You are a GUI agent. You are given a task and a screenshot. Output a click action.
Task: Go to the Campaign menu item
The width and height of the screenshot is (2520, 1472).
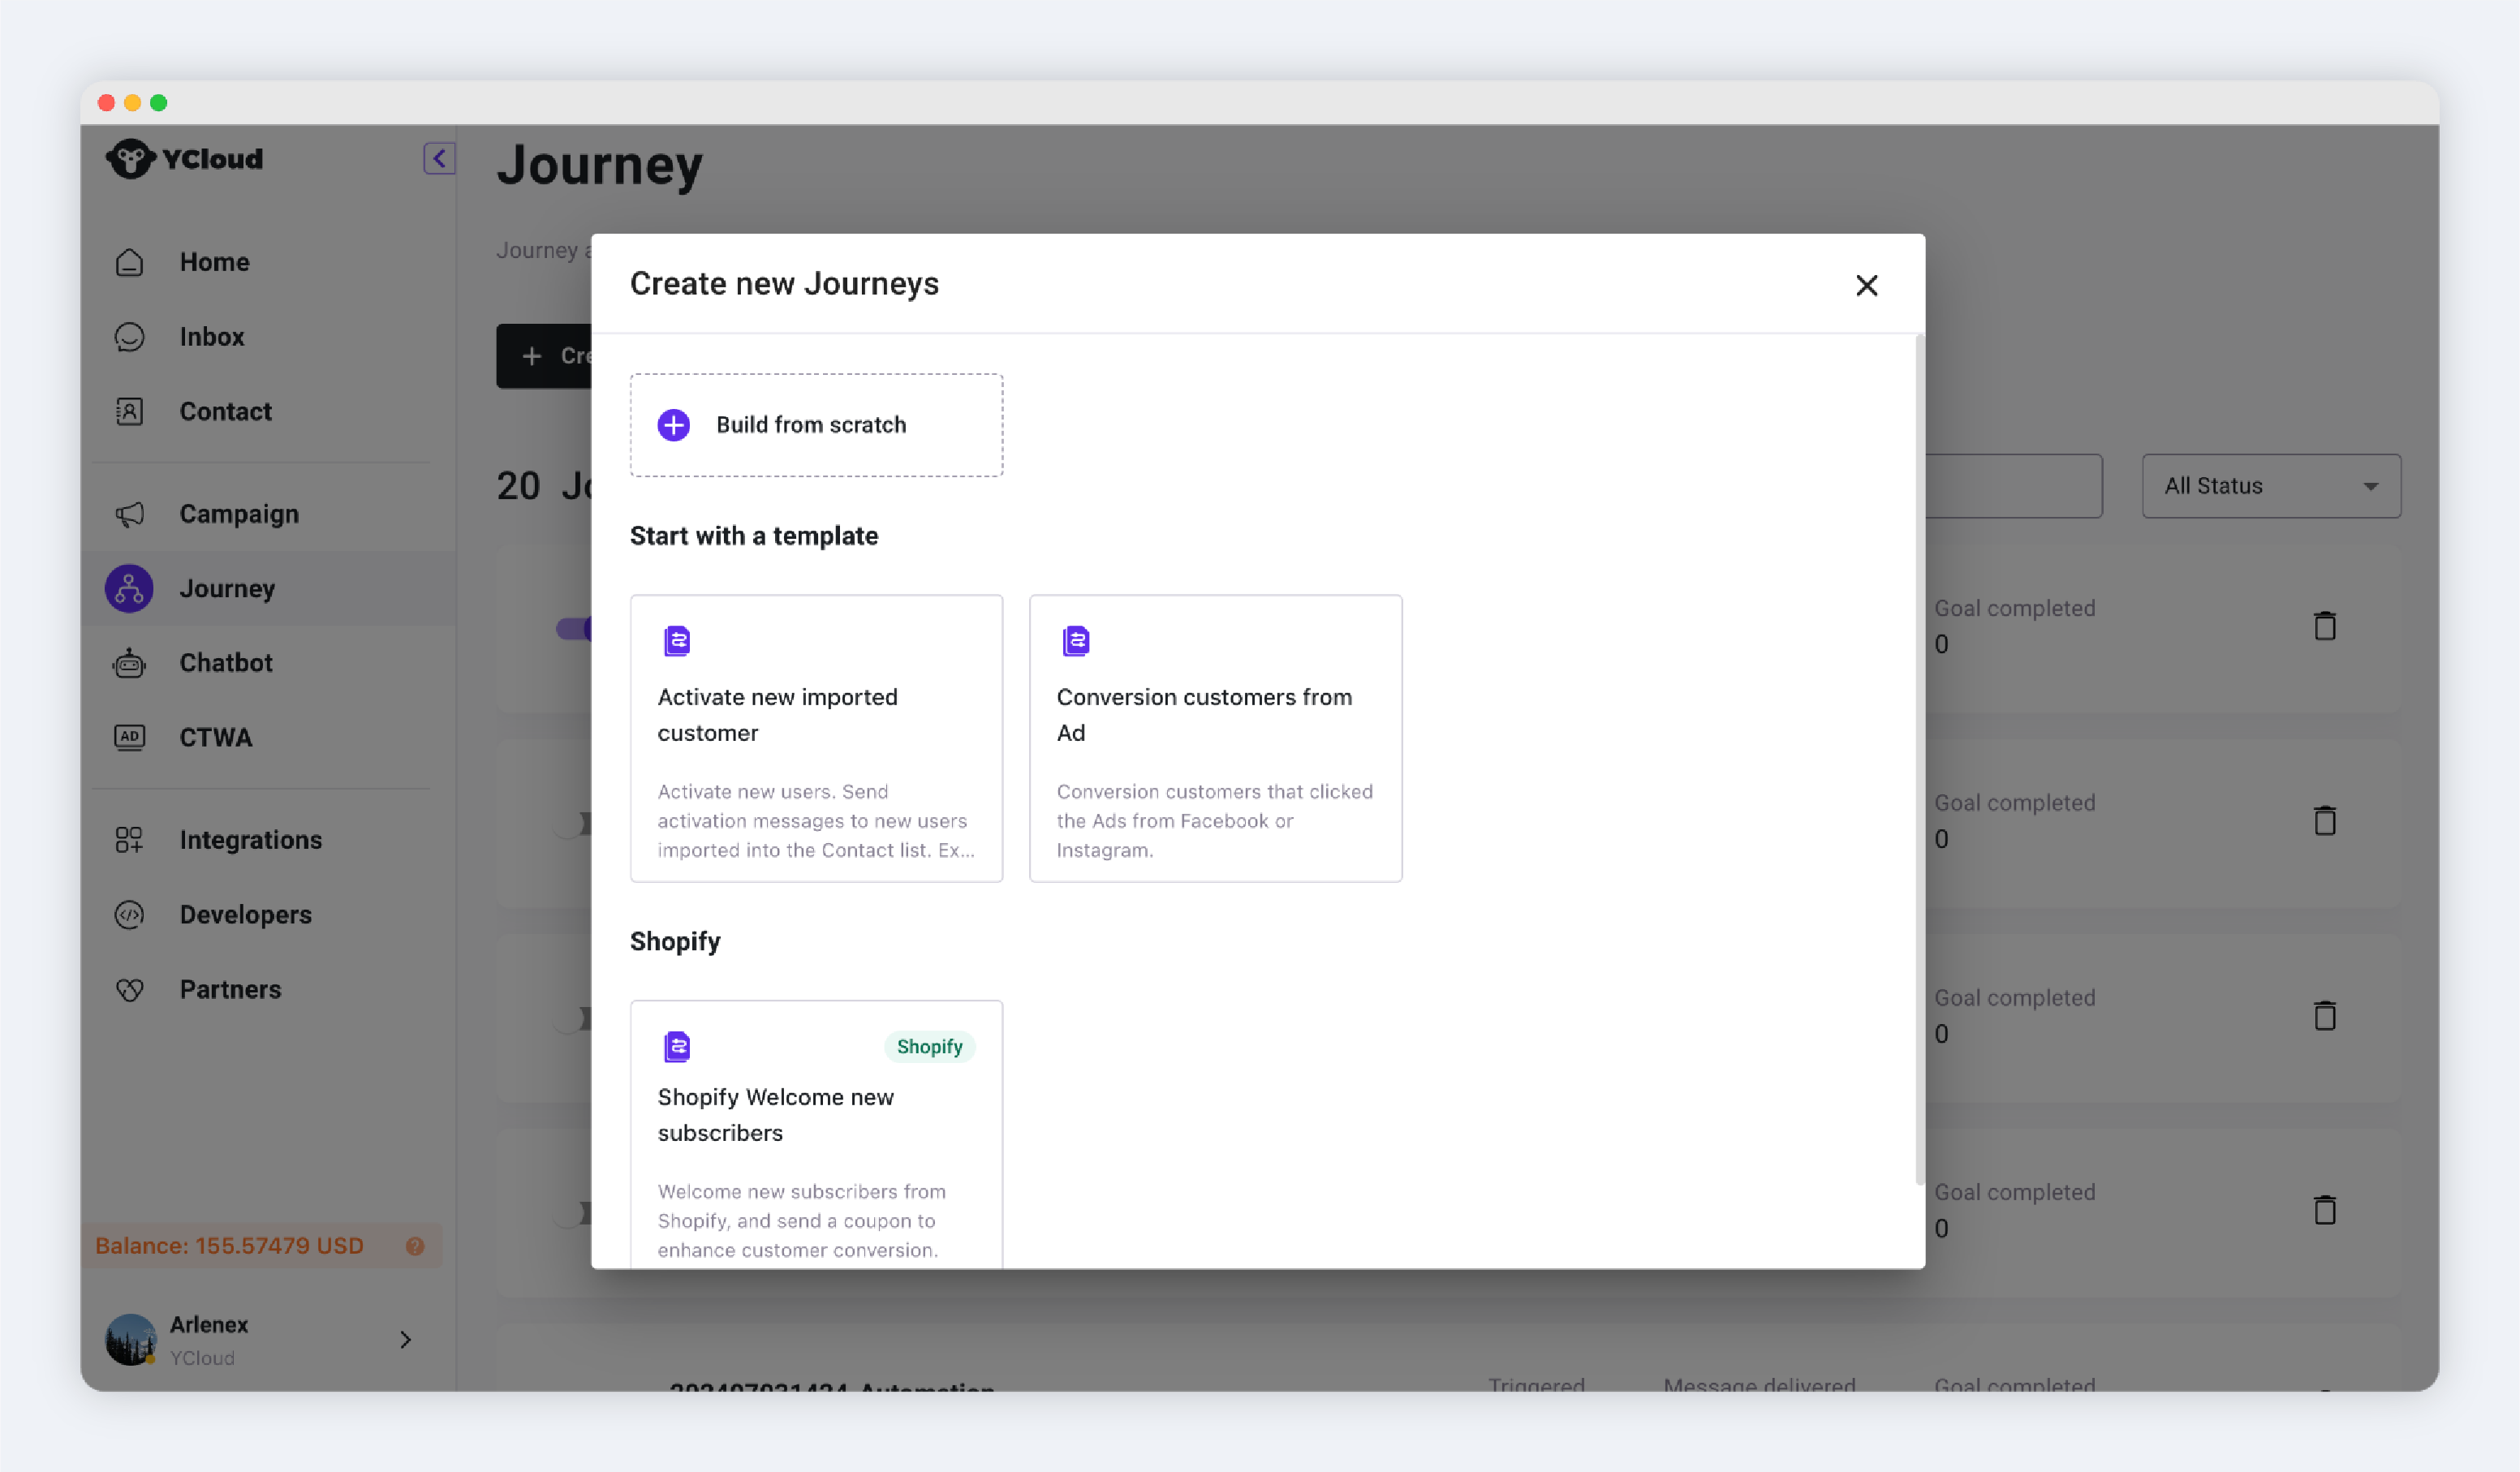(x=238, y=514)
